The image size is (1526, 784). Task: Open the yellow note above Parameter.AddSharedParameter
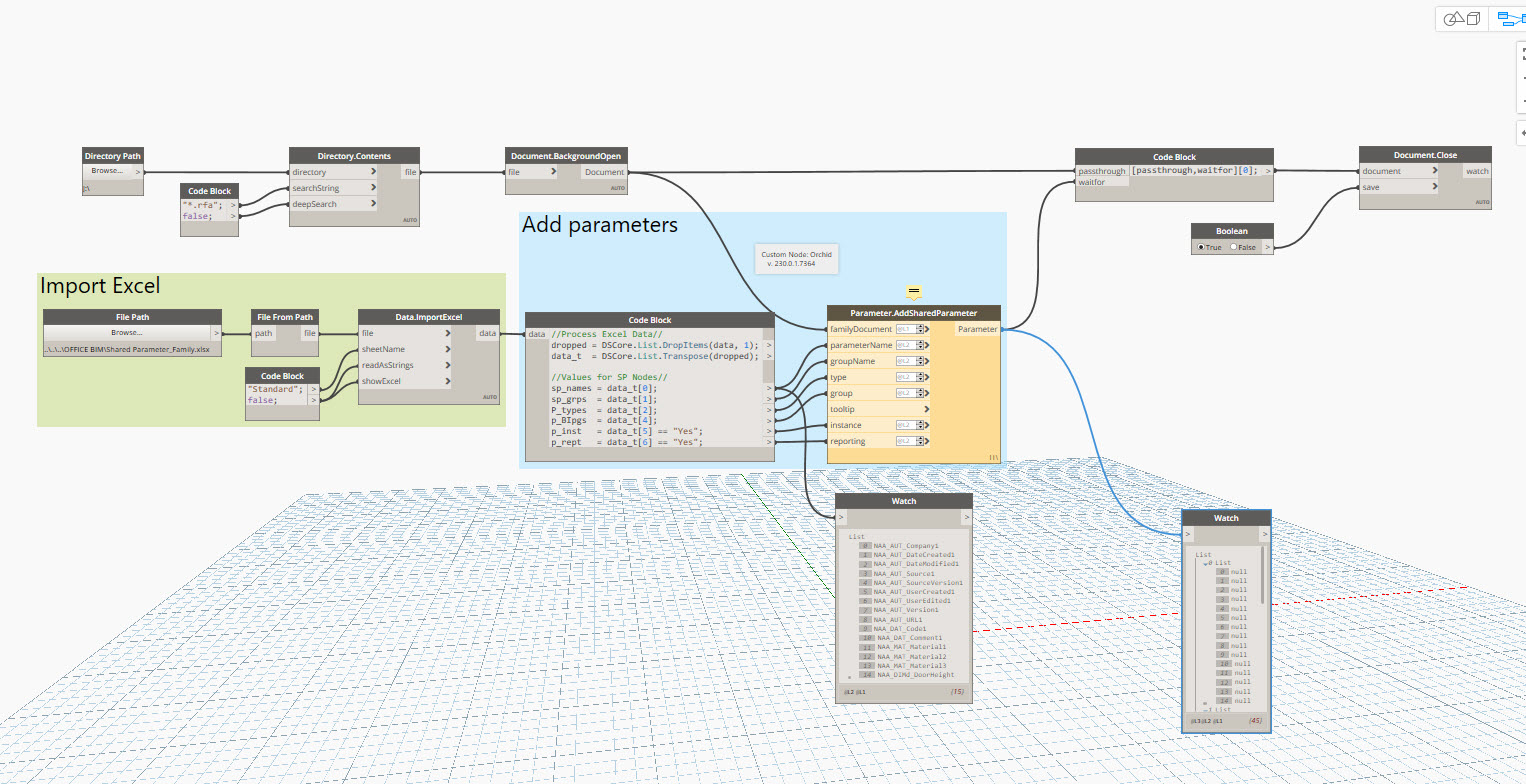913,292
